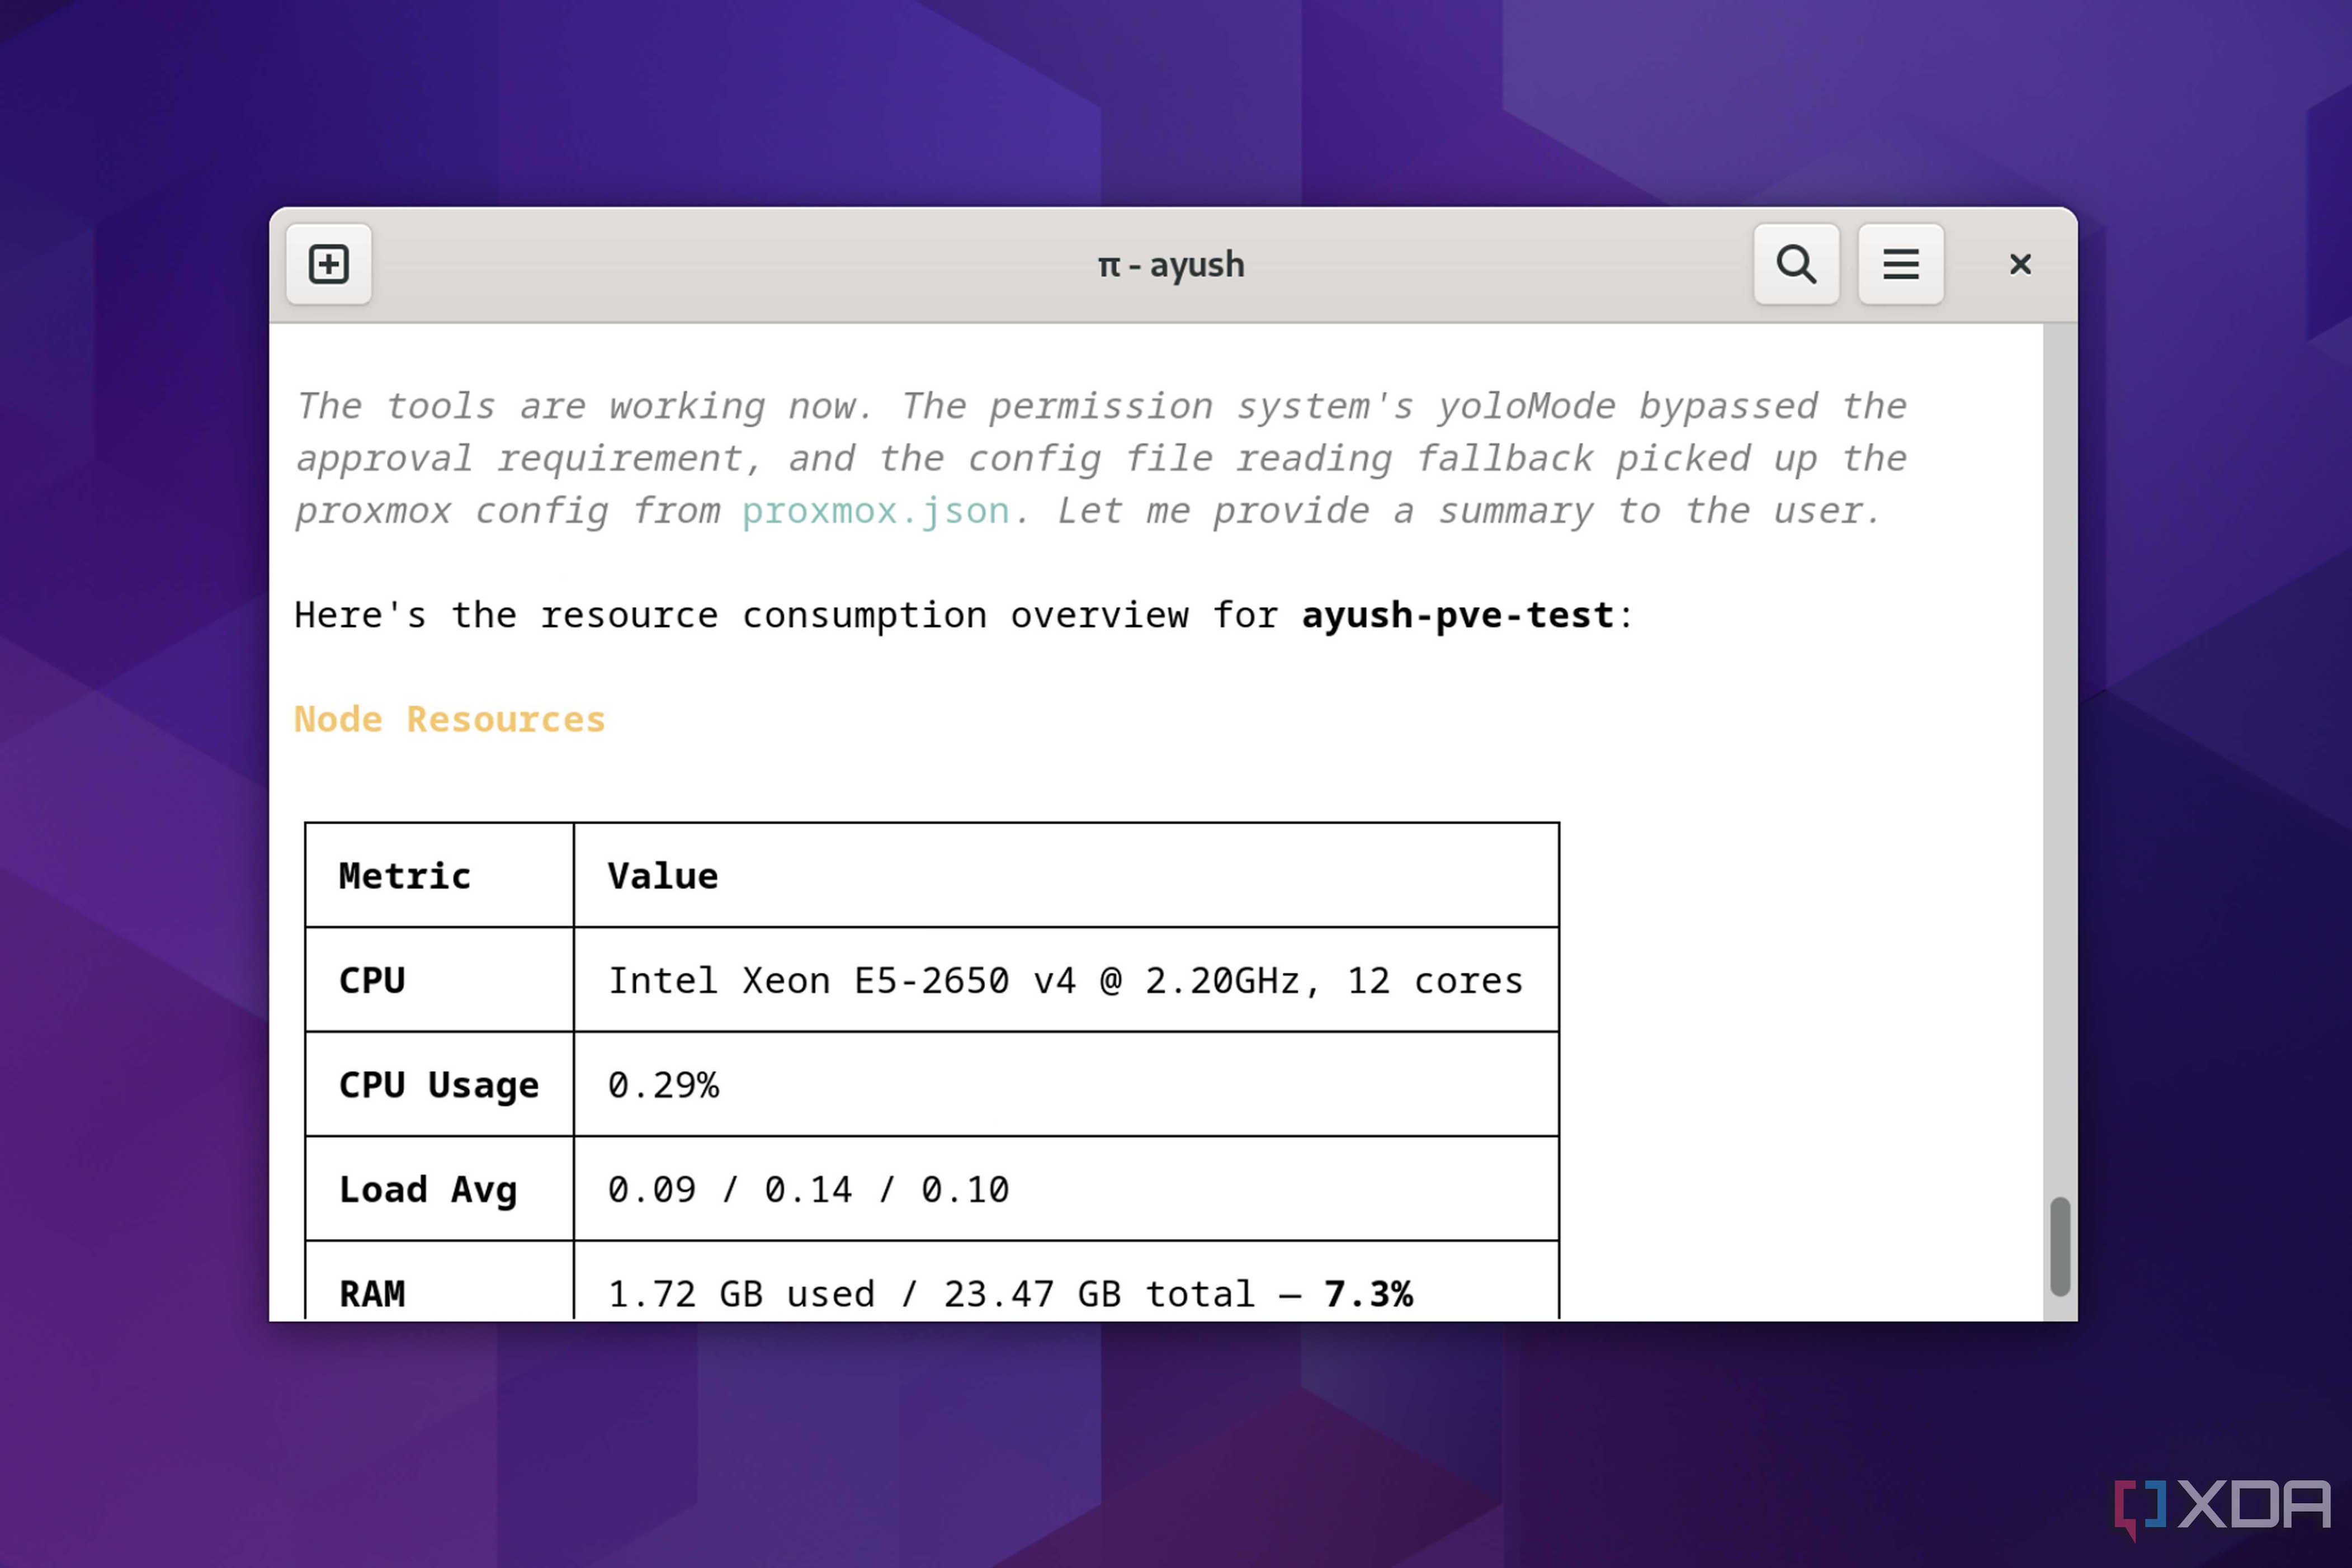The image size is (2352, 1568).
Task: Select the 'Value' column header
Action: 662,876
